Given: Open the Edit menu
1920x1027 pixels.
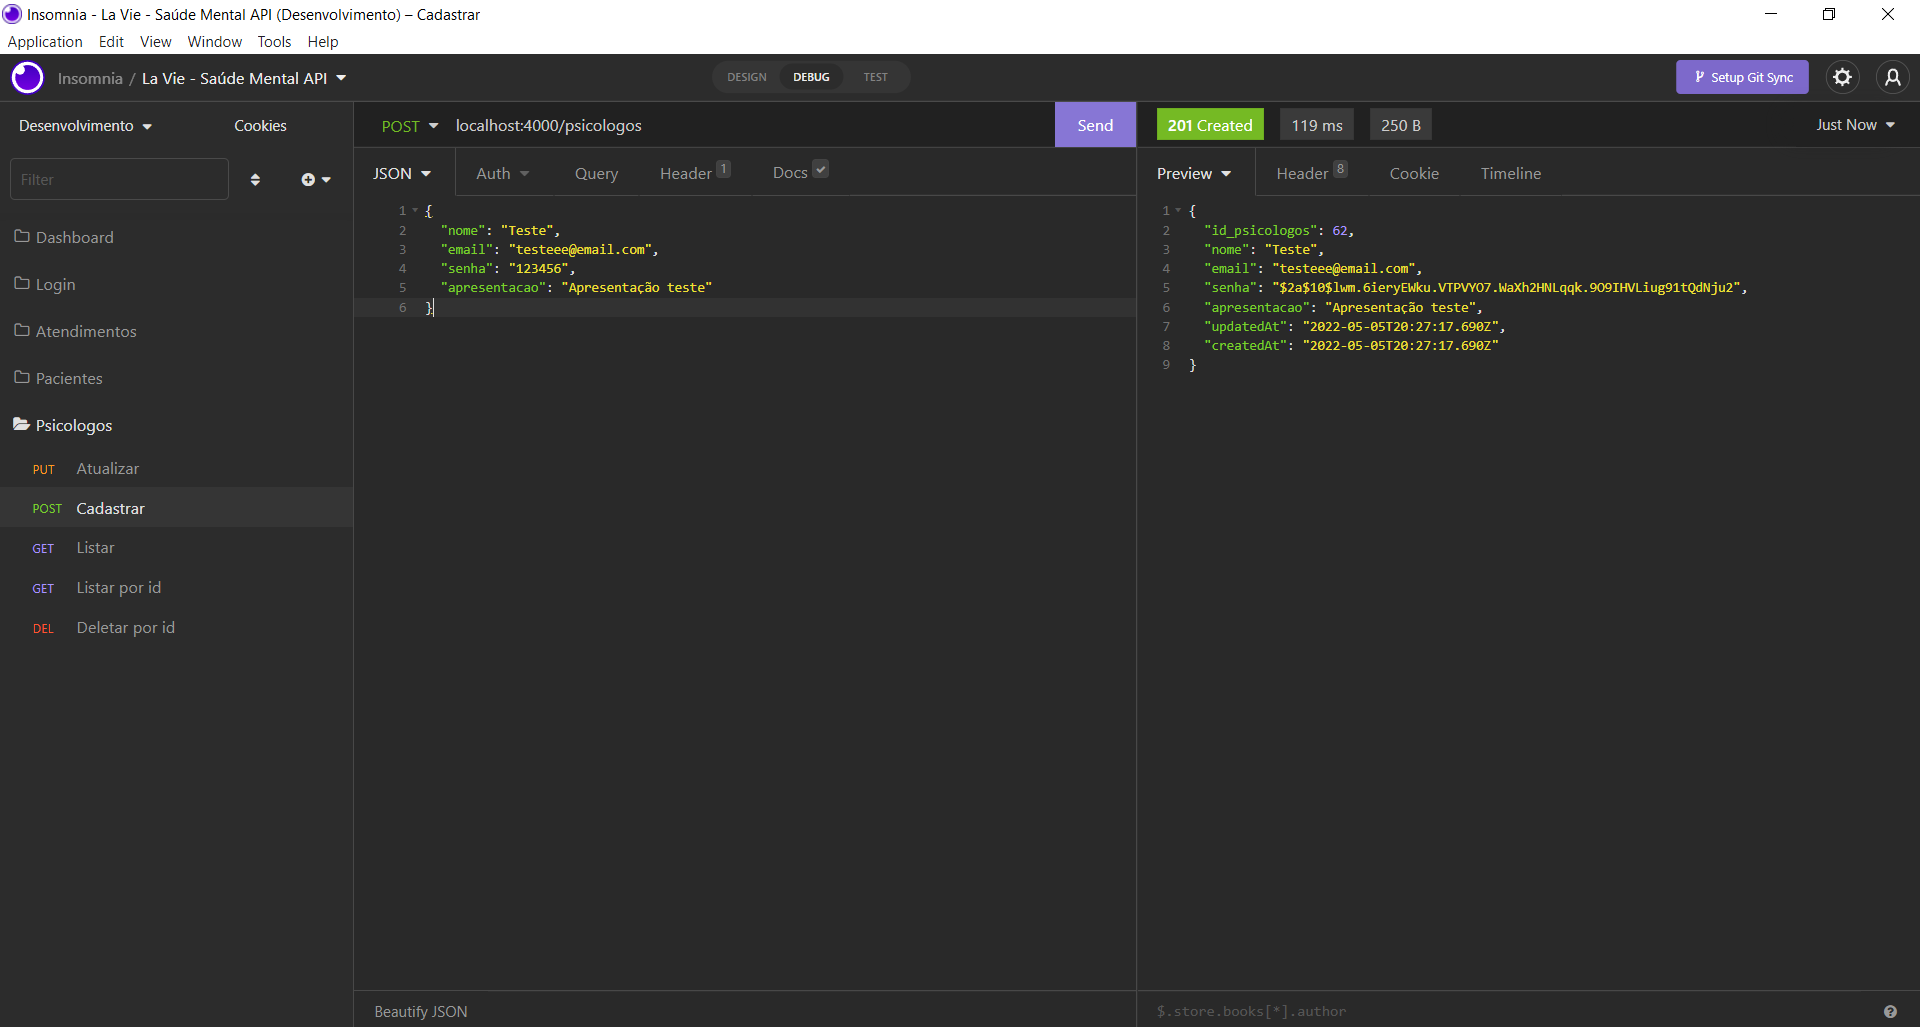Looking at the screenshot, I should point(111,42).
